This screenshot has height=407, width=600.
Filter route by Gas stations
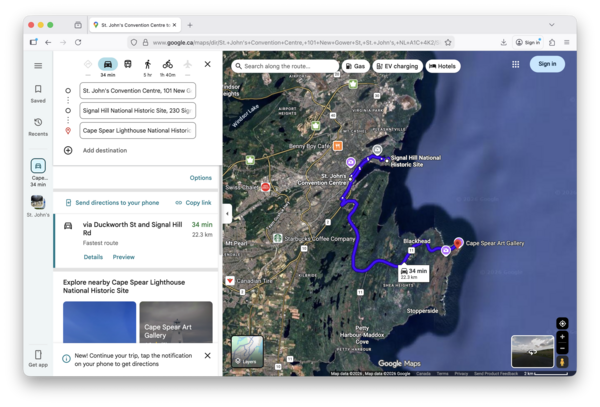tap(355, 66)
